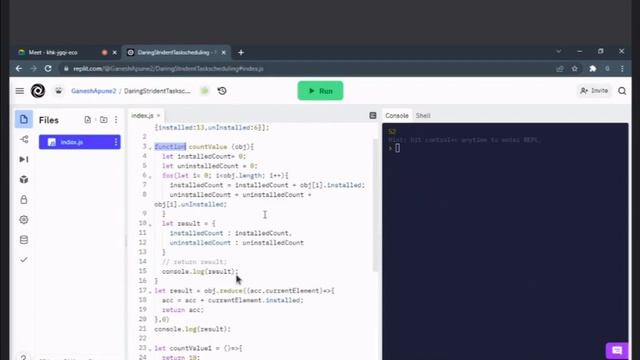Open the tab search chevron in Chrome

(559, 51)
